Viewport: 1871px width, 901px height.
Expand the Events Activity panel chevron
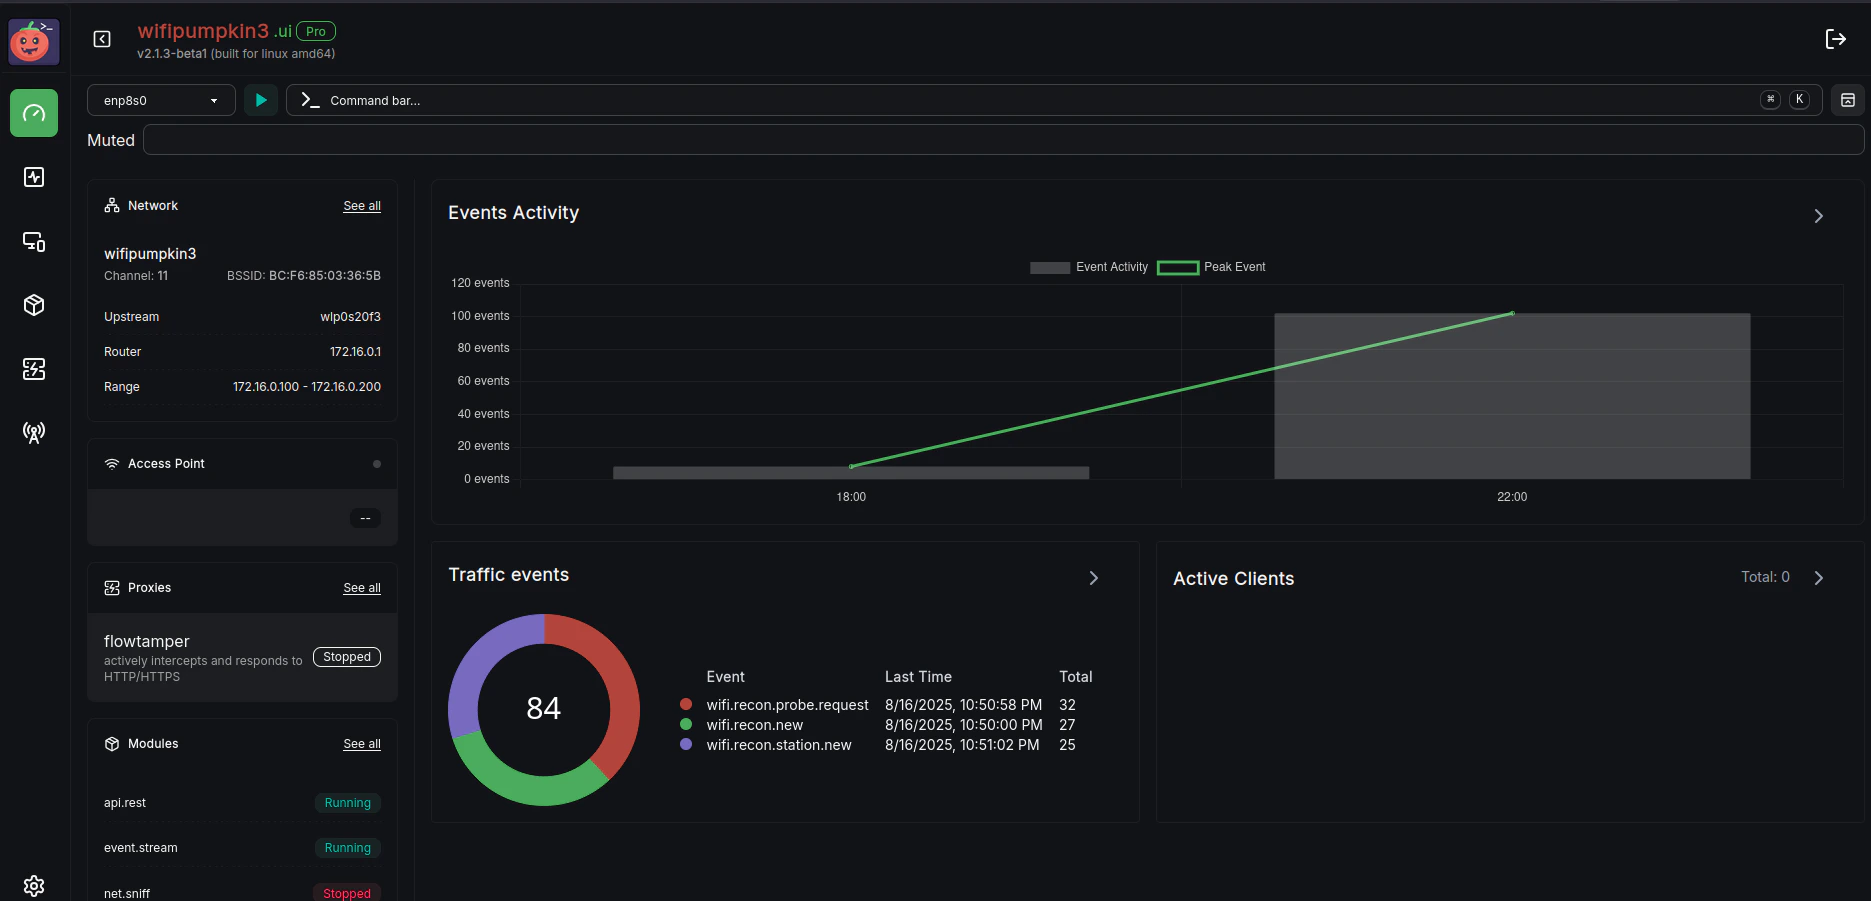[1819, 216]
